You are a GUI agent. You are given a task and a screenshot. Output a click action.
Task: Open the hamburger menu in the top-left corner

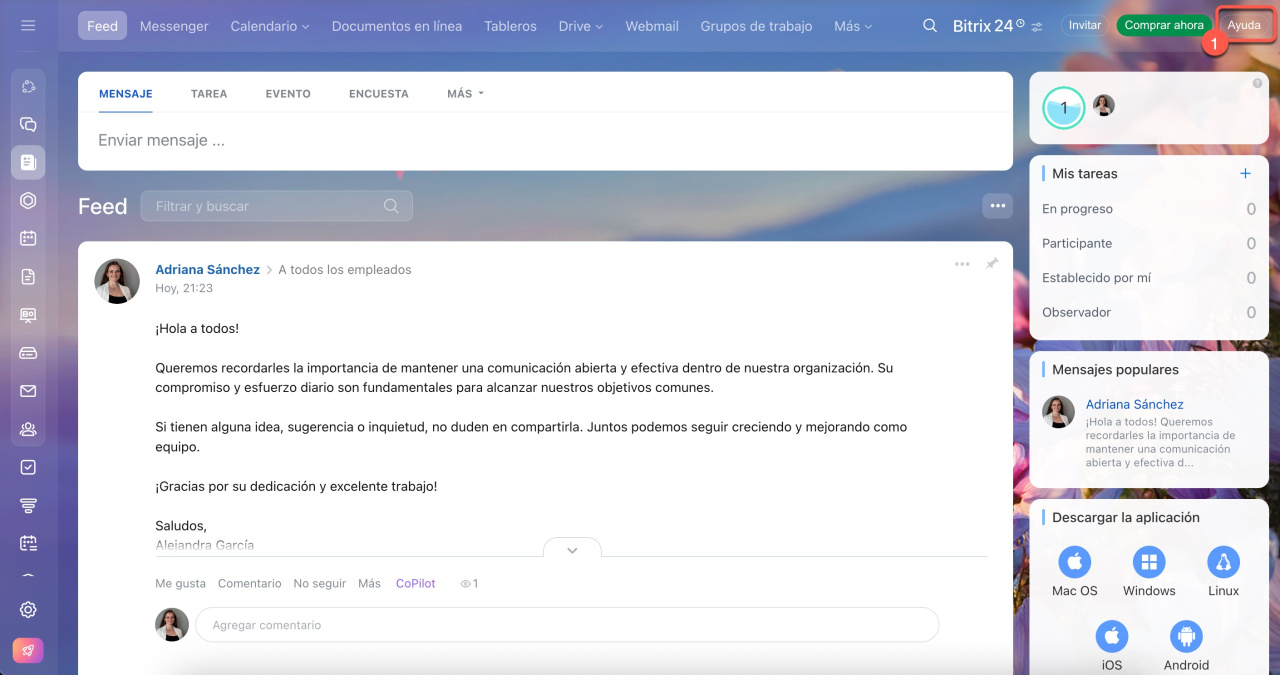28,26
